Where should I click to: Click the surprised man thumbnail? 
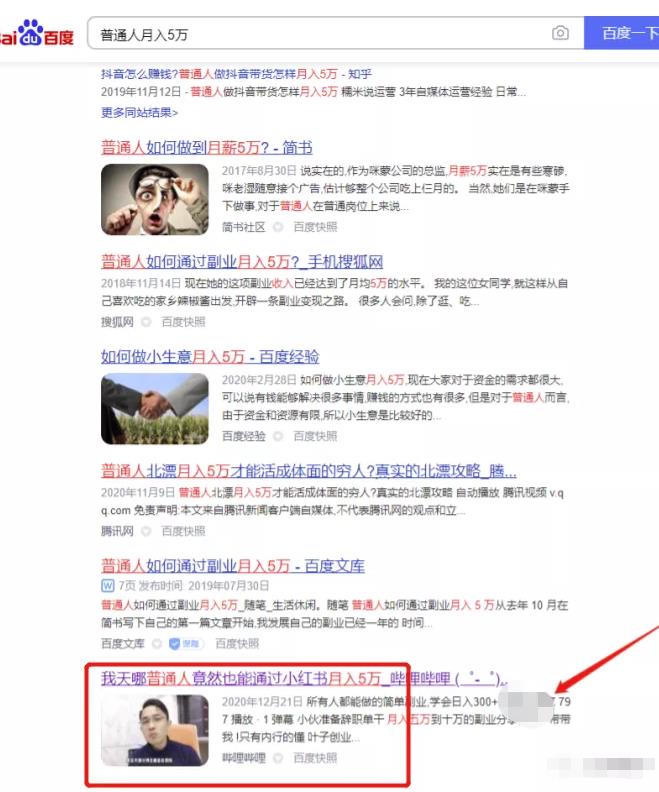155,200
